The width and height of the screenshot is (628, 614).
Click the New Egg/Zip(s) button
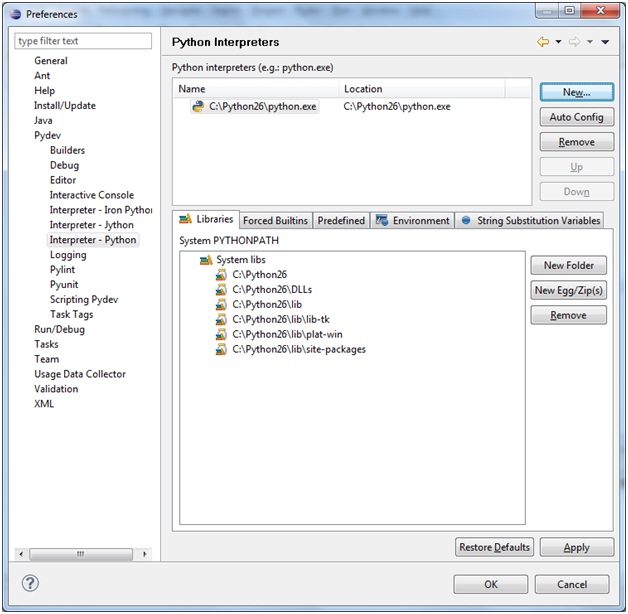pos(568,291)
